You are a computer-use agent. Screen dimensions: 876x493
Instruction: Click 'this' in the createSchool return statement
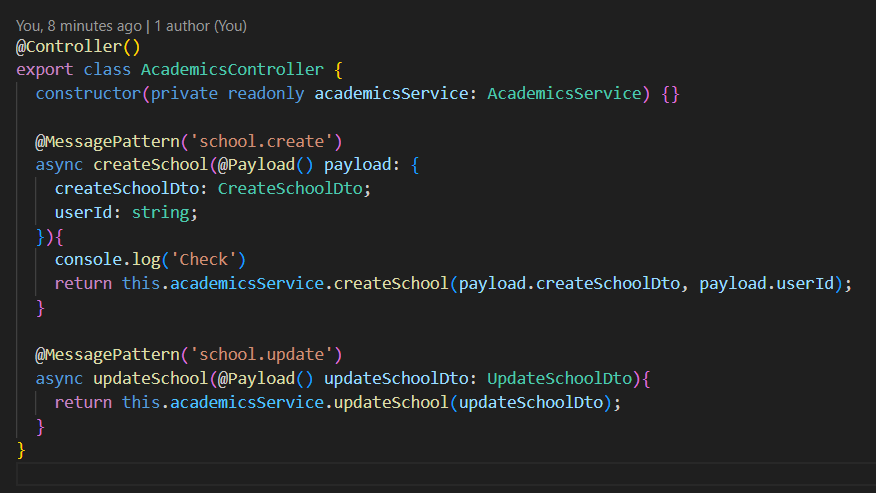[x=141, y=283]
